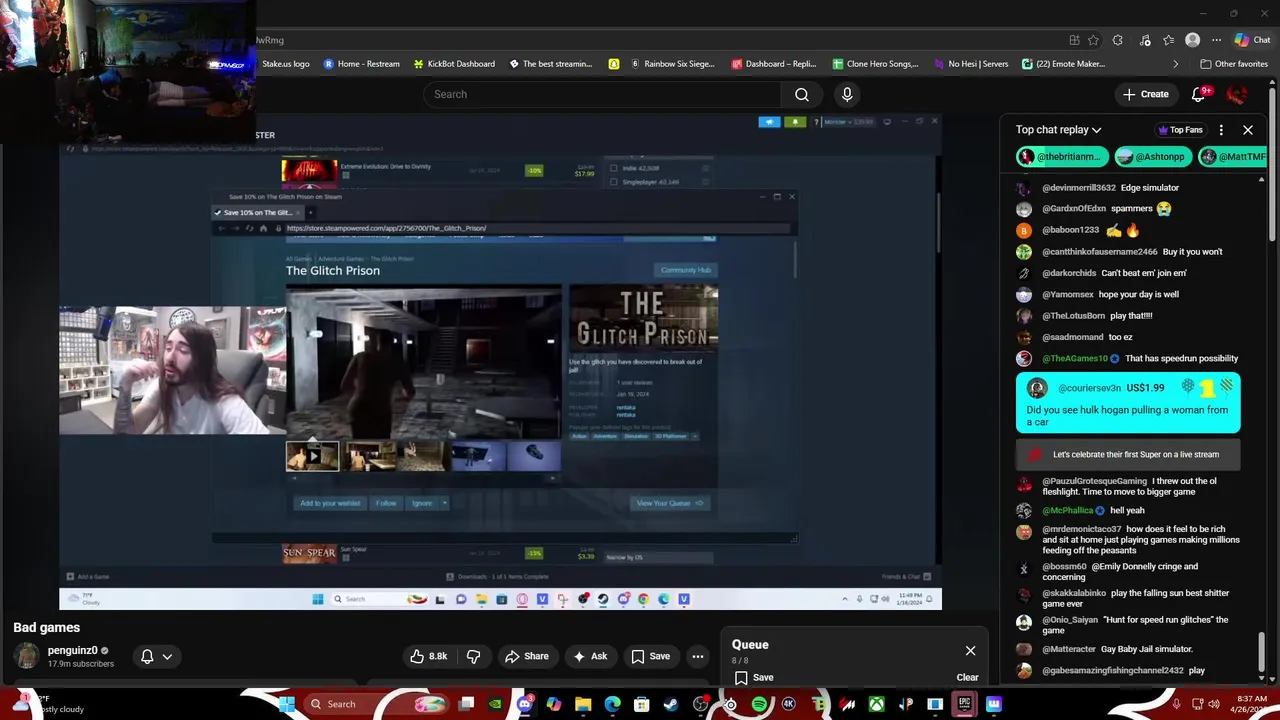Show more favorites bar overflow chevron

click(1175, 64)
